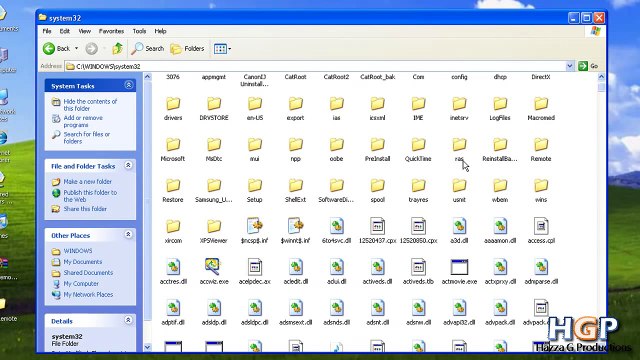Collapse the Details panel
The image size is (640, 360).
pyautogui.click(x=128, y=320)
